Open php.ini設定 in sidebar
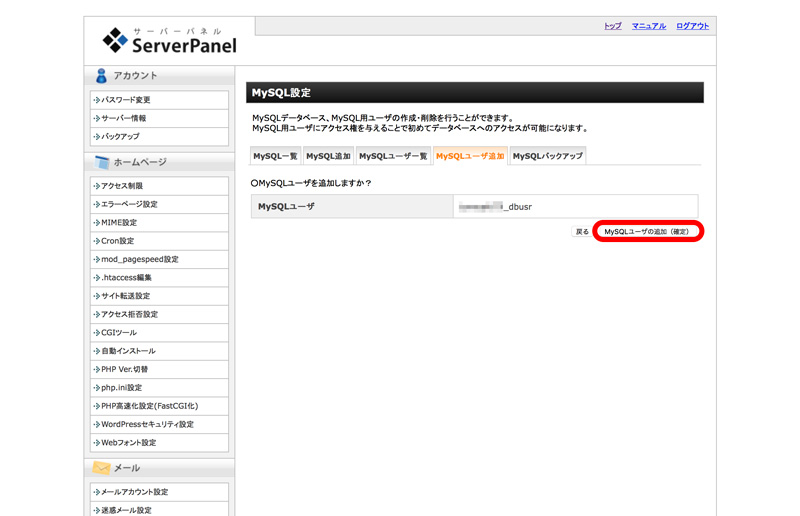This screenshot has height=516, width=800. coord(159,388)
